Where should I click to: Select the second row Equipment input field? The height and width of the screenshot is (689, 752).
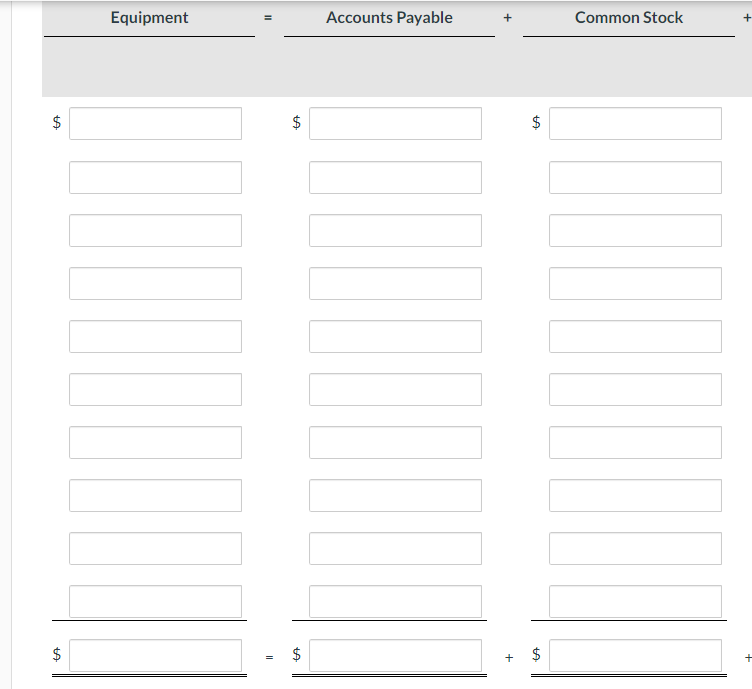pos(155,177)
